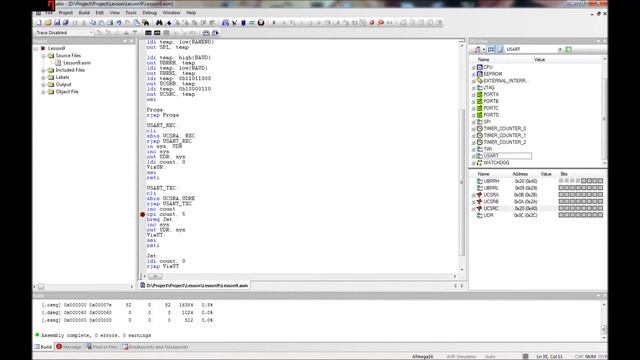This screenshot has width=640, height=360.
Task: Click the I/O view tree layout icon
Action: (491, 49)
